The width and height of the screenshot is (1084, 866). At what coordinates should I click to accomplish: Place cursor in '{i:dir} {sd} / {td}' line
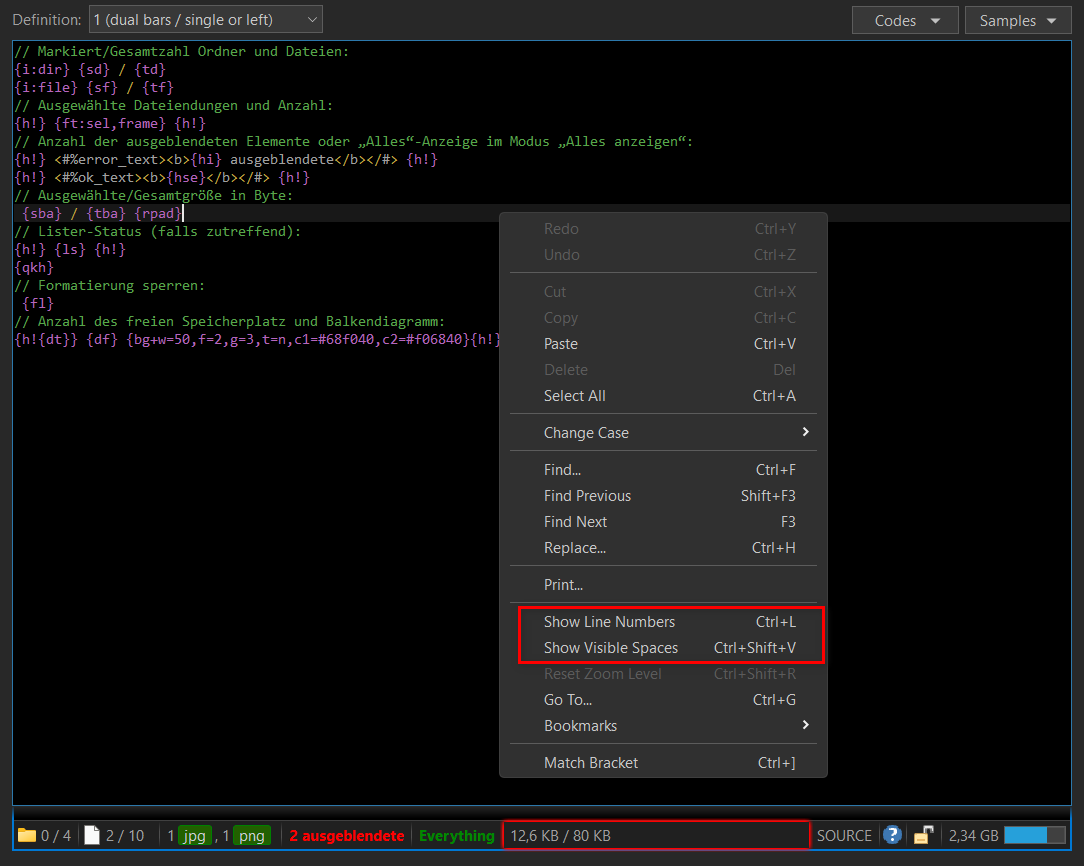90,70
